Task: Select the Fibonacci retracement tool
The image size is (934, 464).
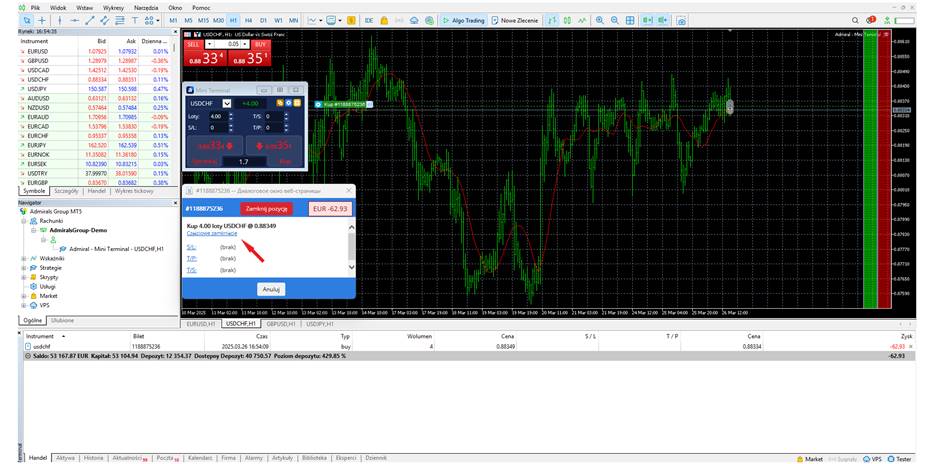Action: [120, 20]
